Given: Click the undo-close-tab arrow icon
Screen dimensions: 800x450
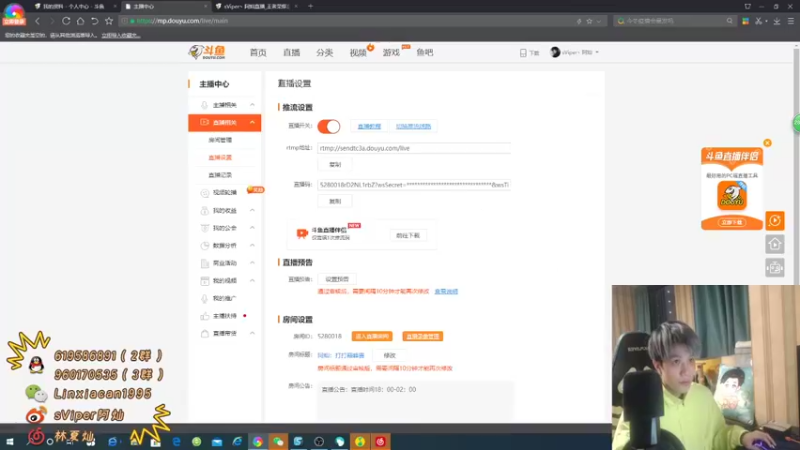Looking at the screenshot, I should coord(94,21).
